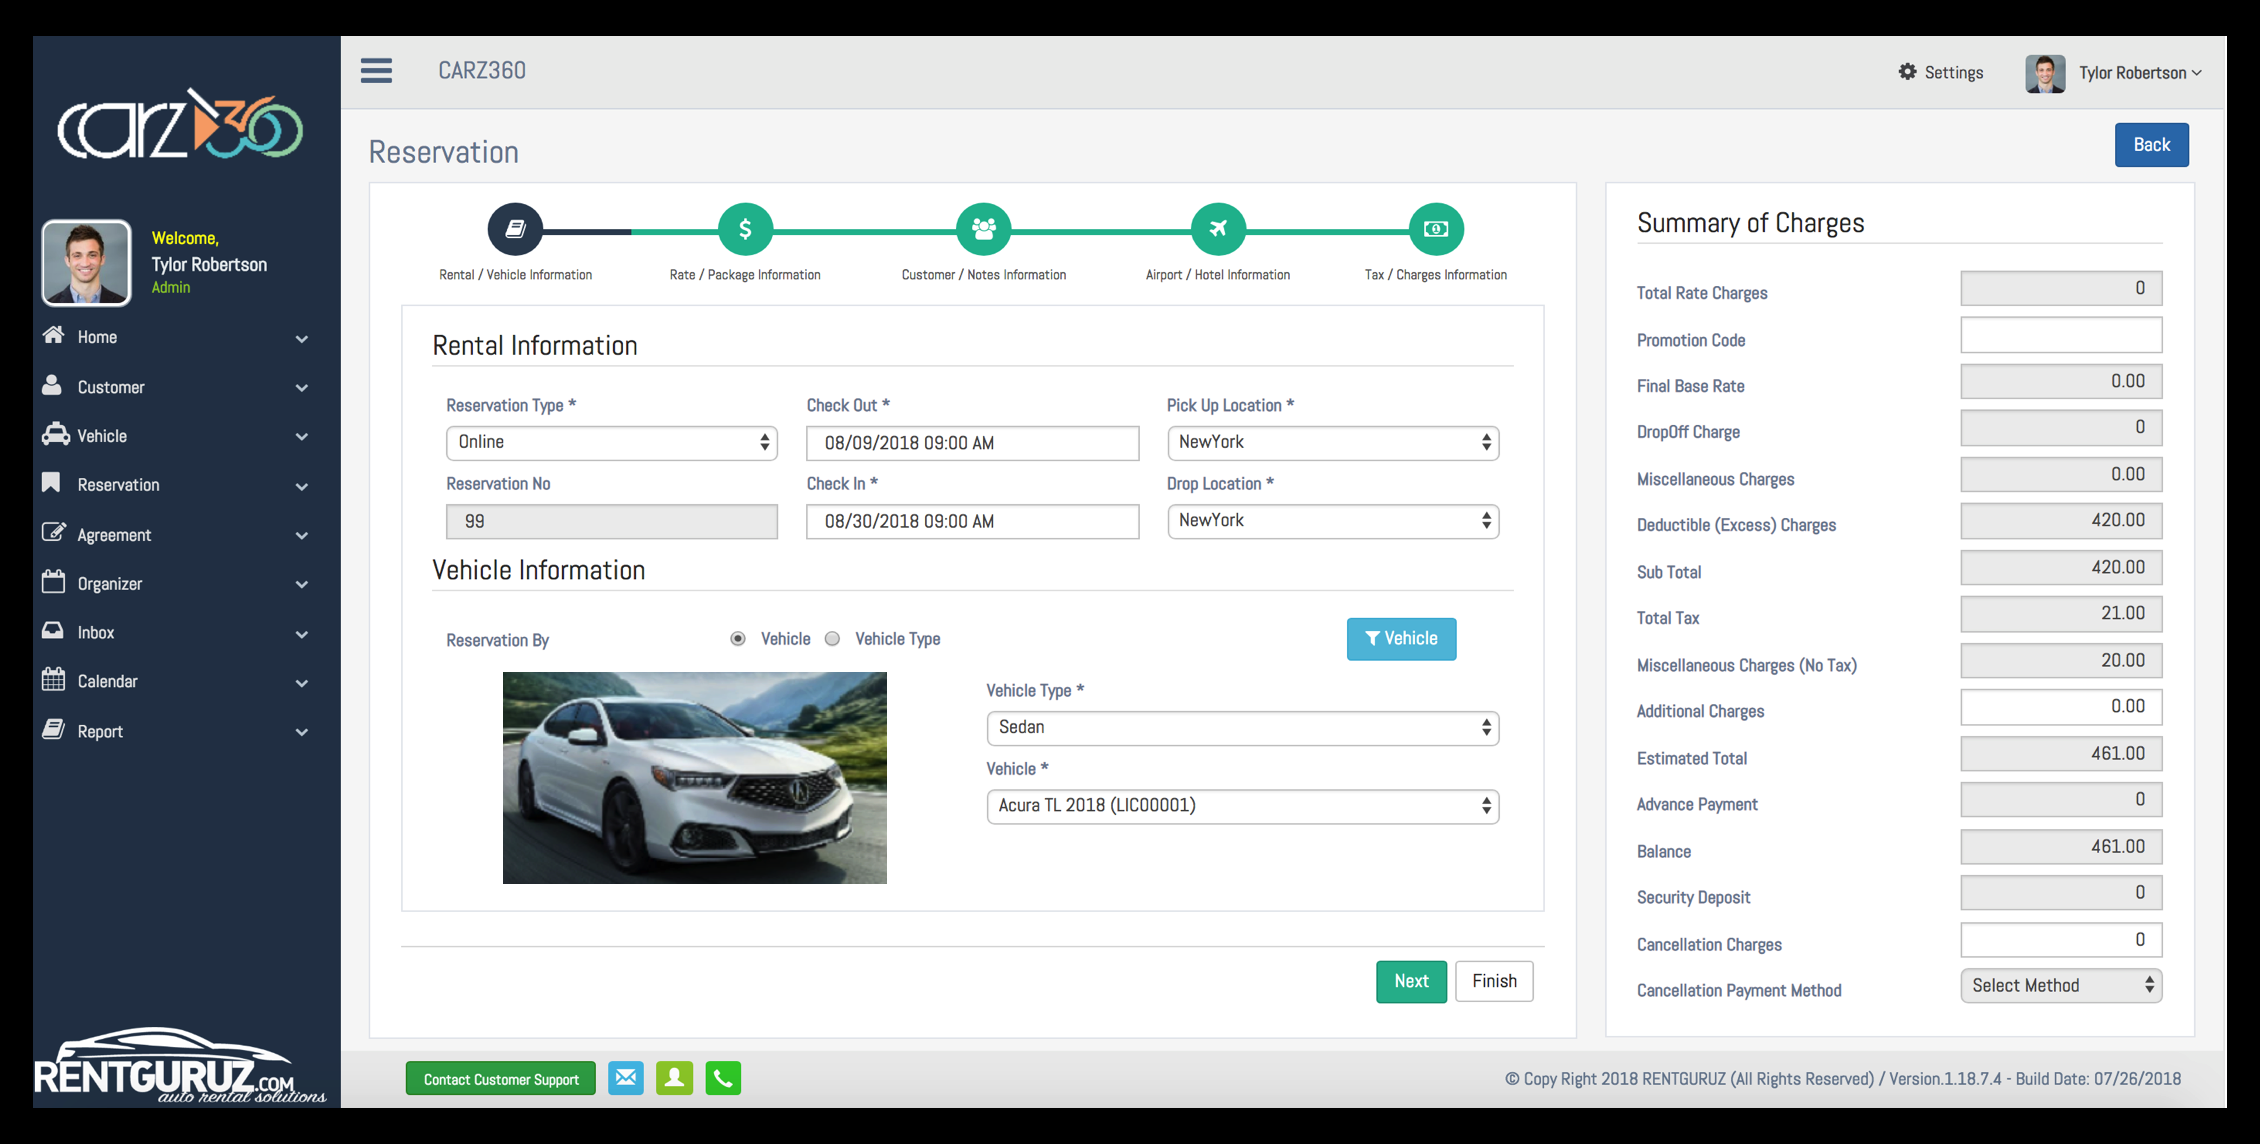Viewport: 2260px width, 1146px height.
Task: Click the Promotion Code input field
Action: coord(2060,336)
